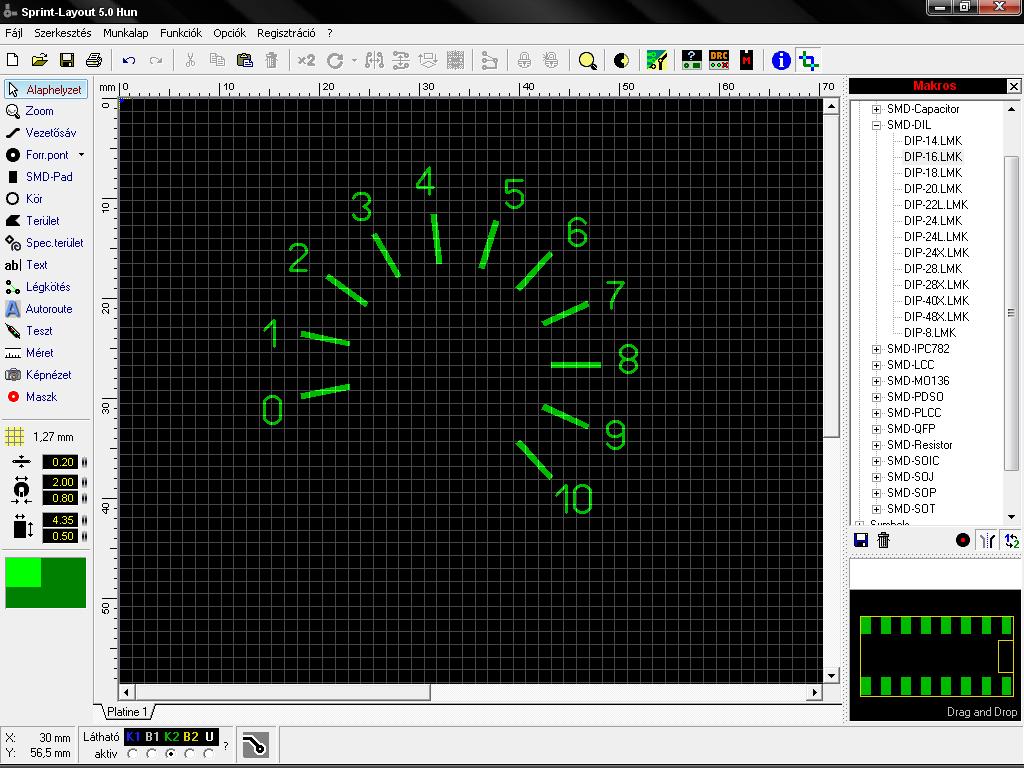Select the Méret measure tool
The image size is (1024, 768).
(x=29, y=353)
